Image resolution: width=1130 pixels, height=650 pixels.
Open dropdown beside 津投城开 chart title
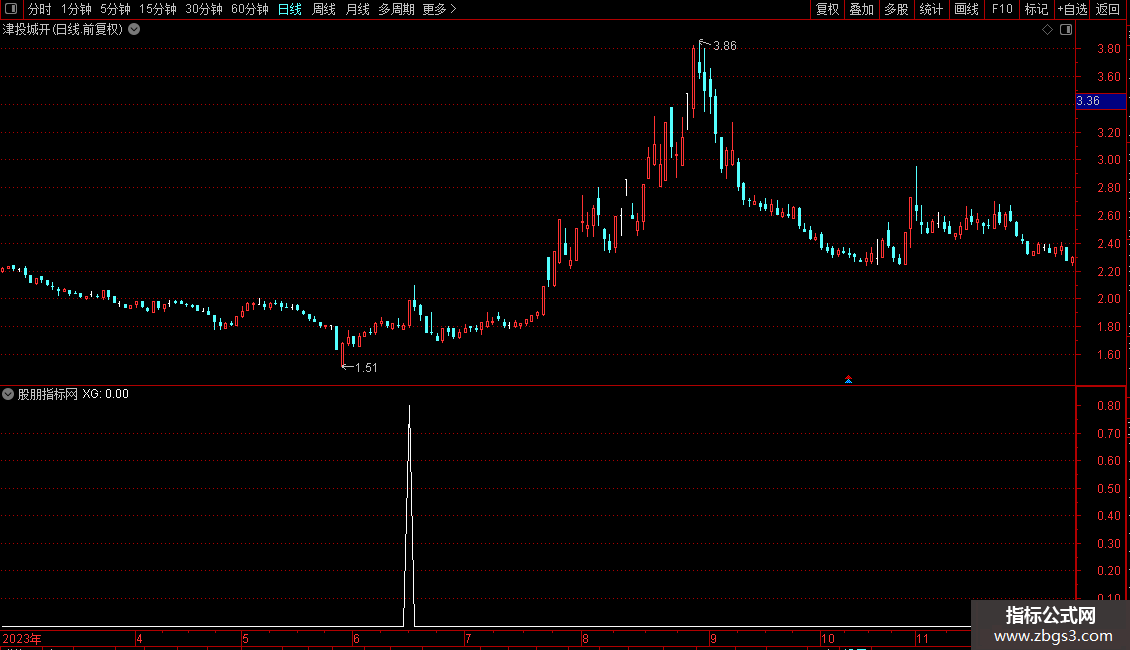(x=134, y=30)
